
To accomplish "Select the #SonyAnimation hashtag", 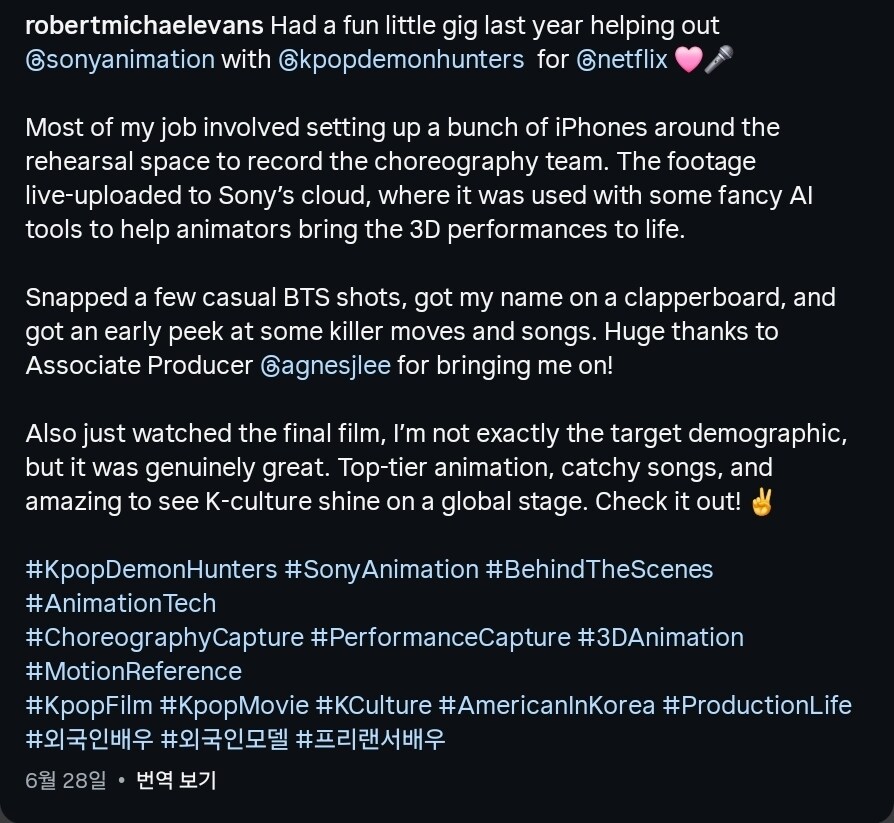I will (381, 570).
